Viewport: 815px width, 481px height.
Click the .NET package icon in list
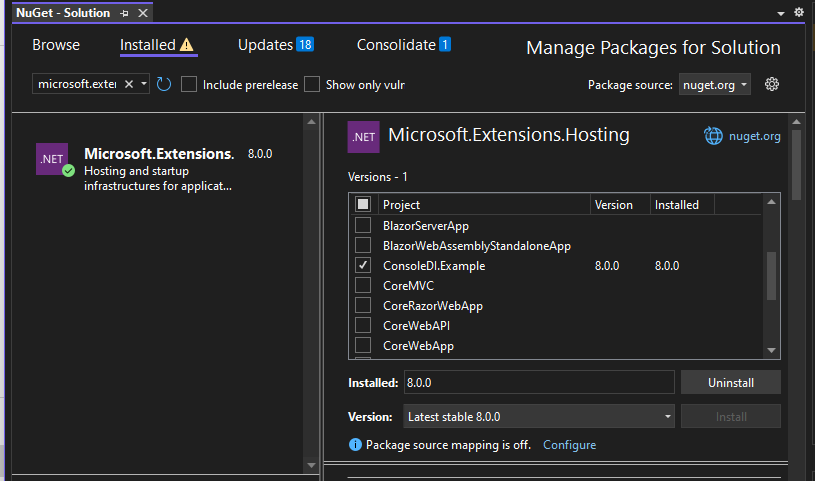tap(52, 159)
